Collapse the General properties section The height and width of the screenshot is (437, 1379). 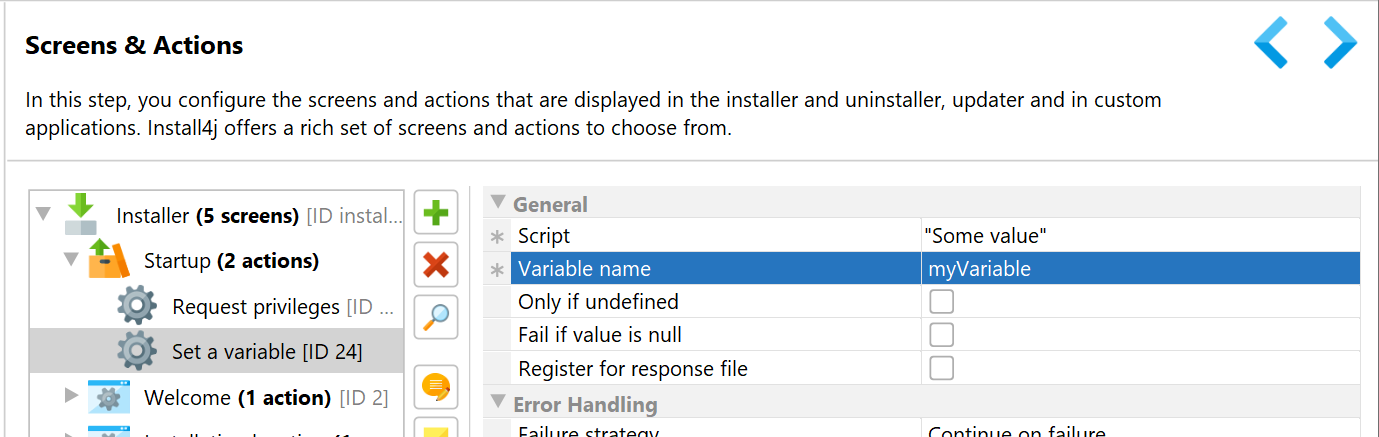[x=498, y=203]
